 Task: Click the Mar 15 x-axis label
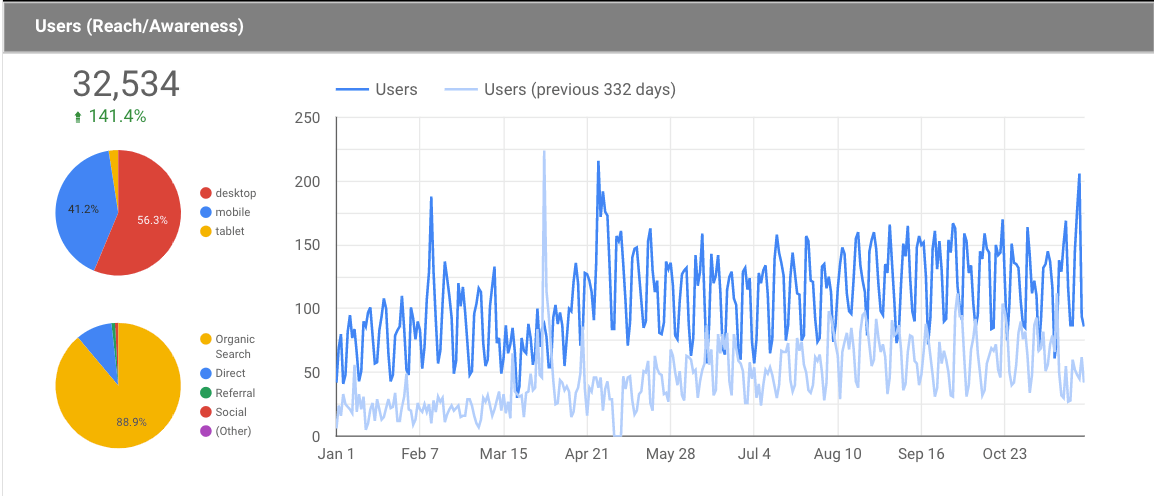tap(503, 454)
